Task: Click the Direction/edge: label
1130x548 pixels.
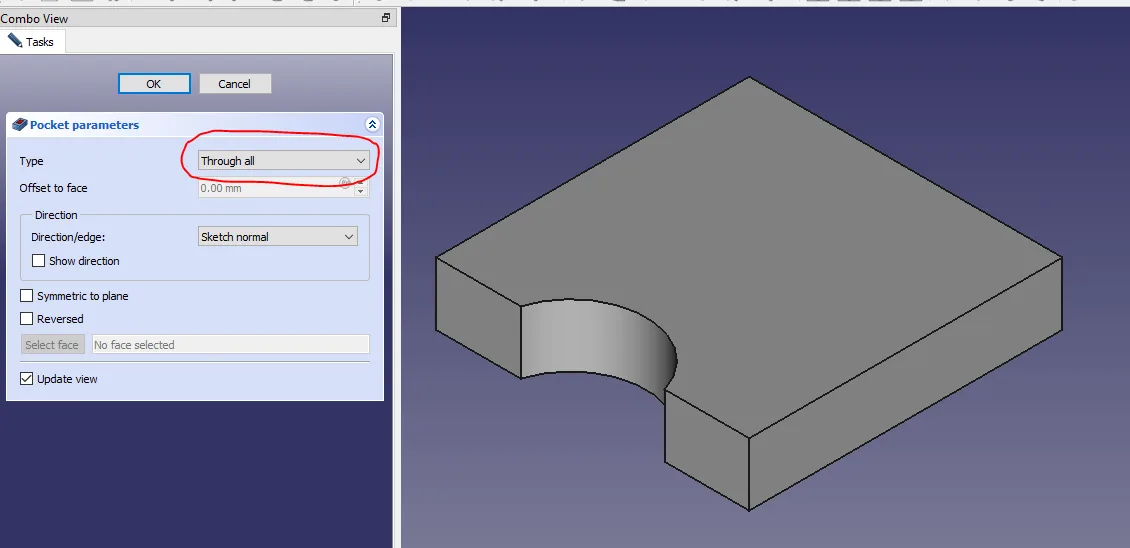Action: [69, 237]
